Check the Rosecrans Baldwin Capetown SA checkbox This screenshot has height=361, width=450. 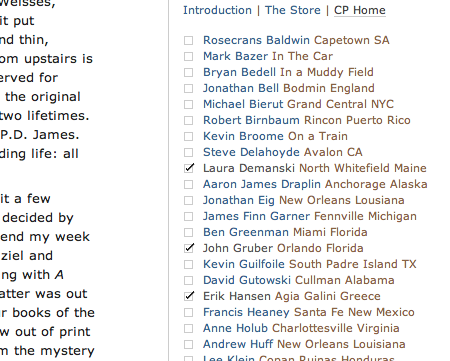[x=189, y=40]
